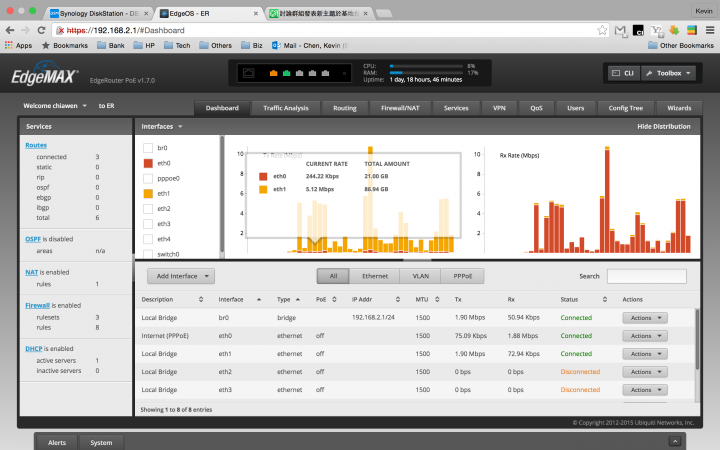Open Chrome hamburger menu
Screen dimensions: 720x450
710,30
